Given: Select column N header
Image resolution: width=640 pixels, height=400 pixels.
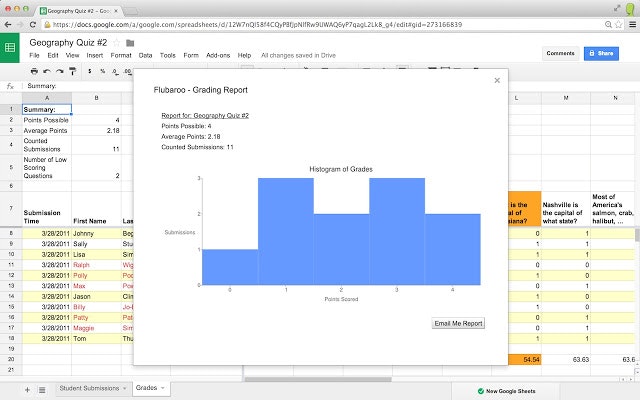Looking at the screenshot, I should [x=615, y=98].
